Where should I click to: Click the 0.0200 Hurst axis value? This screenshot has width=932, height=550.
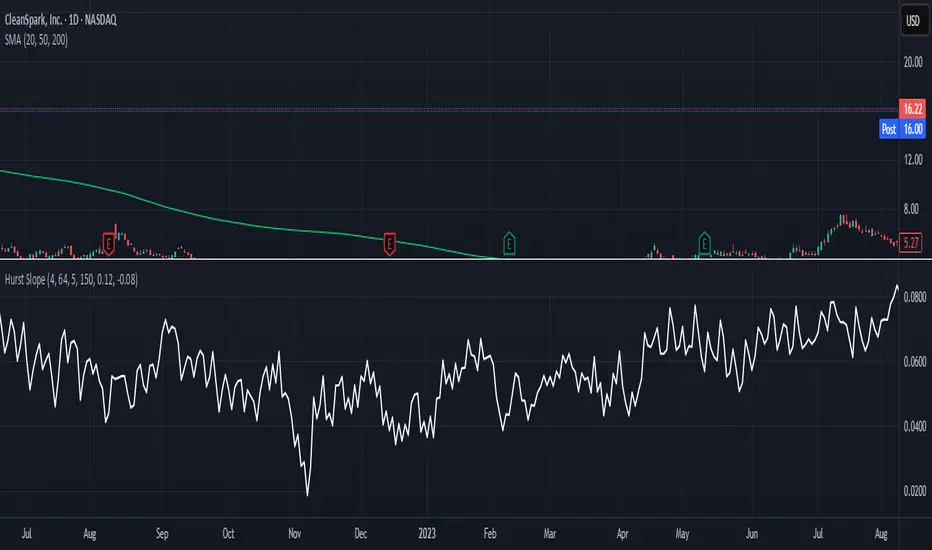(x=915, y=491)
